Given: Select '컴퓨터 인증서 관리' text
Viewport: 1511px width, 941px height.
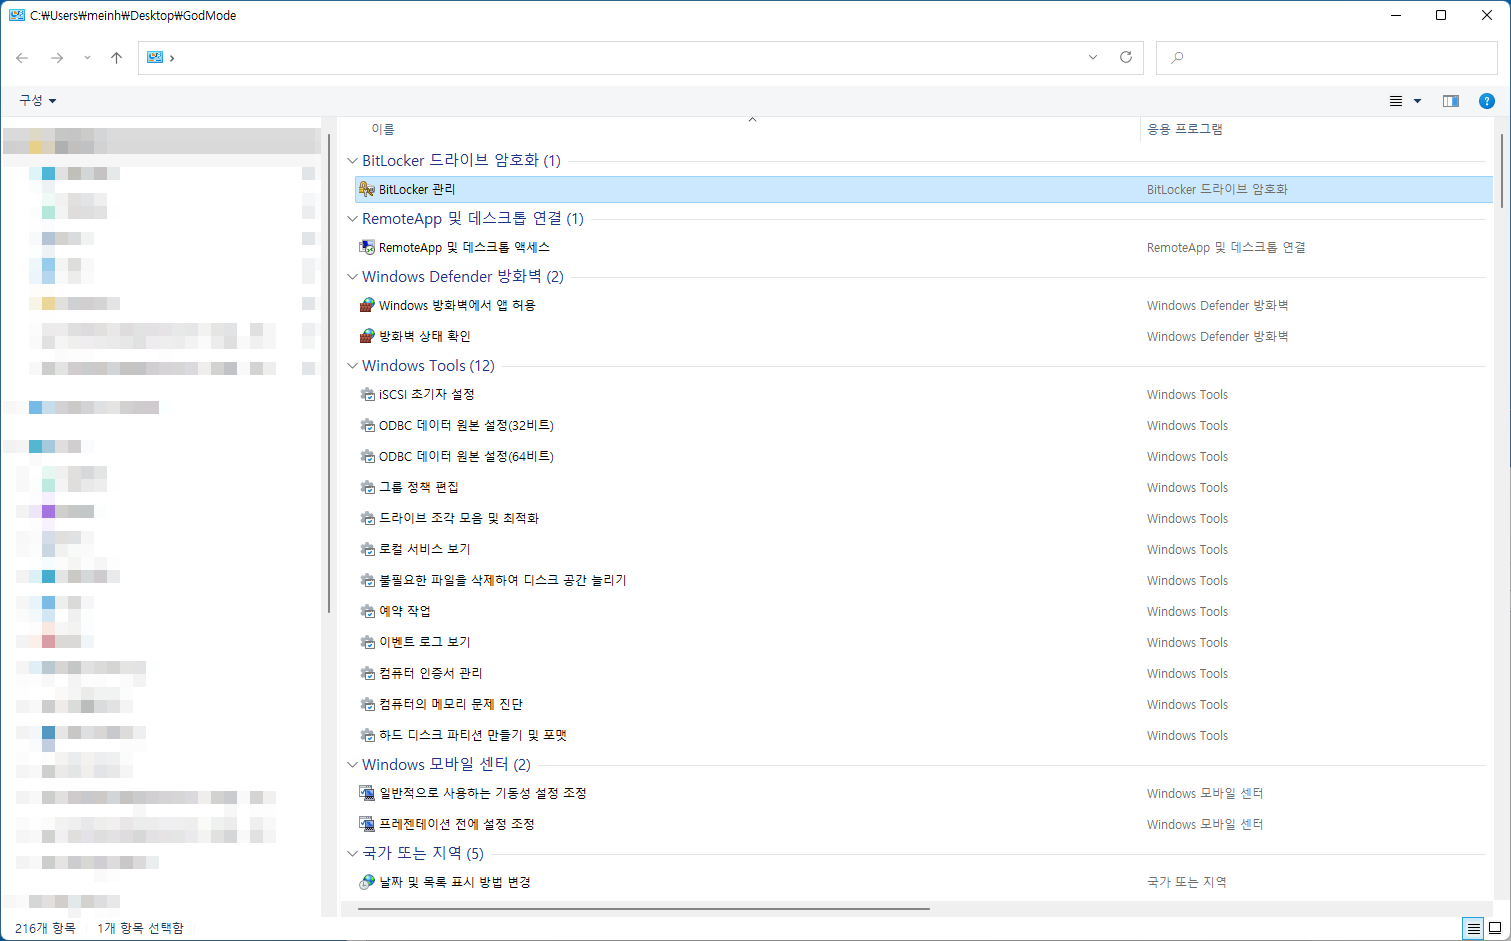Looking at the screenshot, I should click(430, 673).
